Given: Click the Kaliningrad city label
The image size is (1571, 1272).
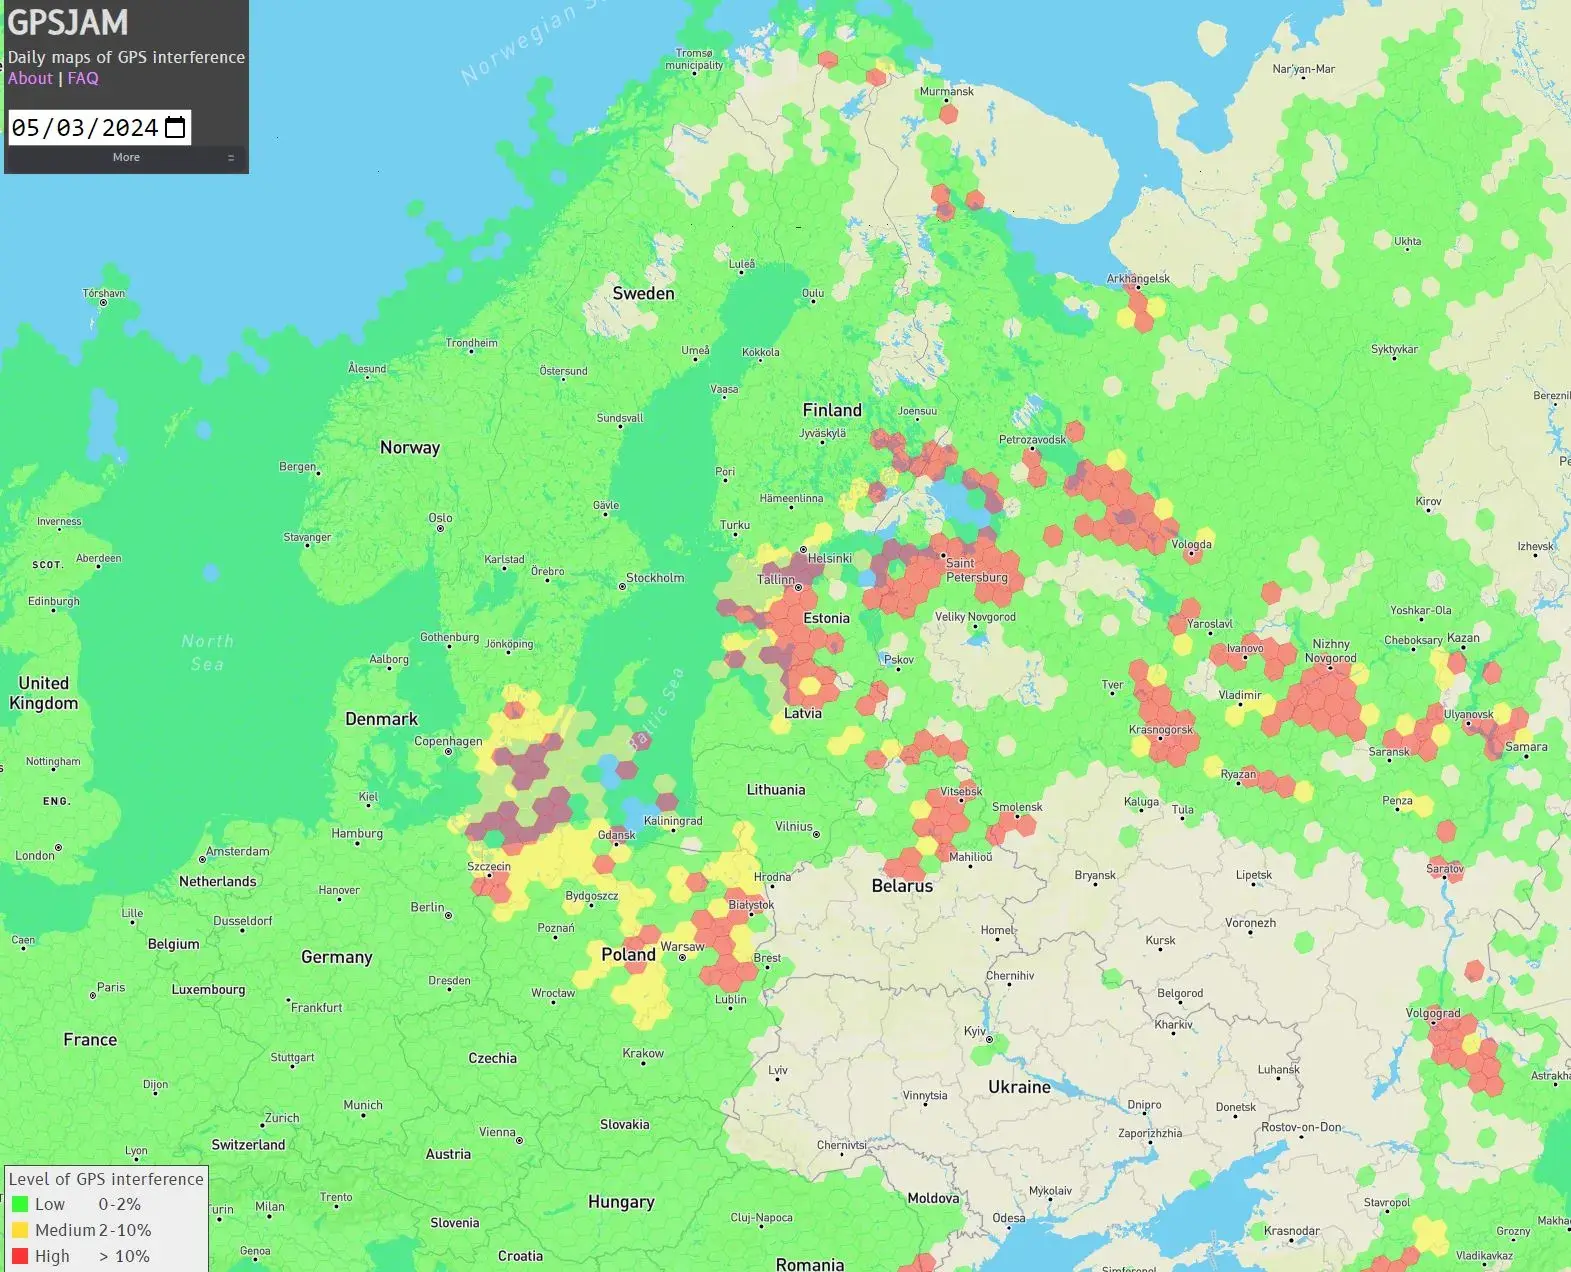Looking at the screenshot, I should pyautogui.click(x=672, y=821).
